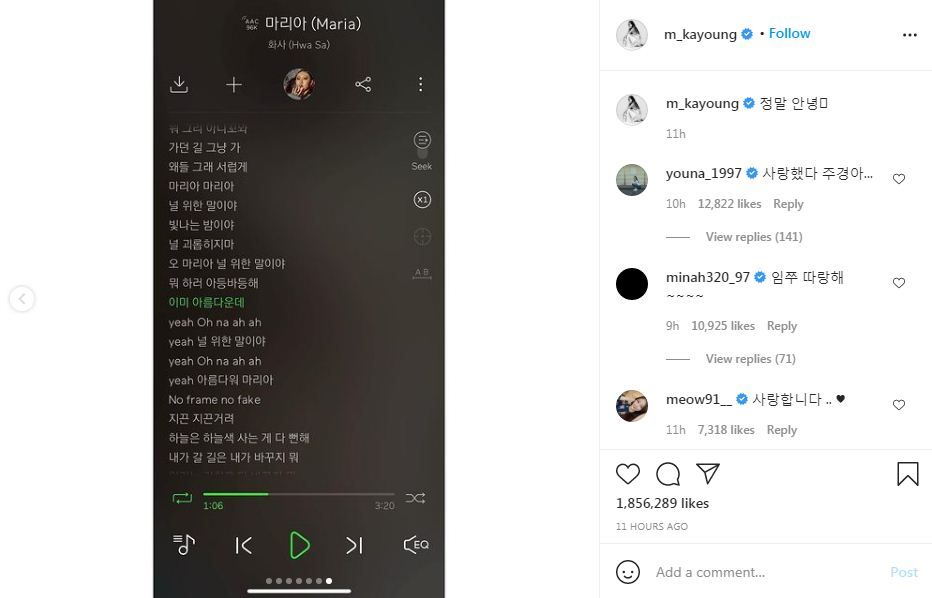This screenshot has height=598, width=932.
Task: Save the post with the bookmark icon
Action: [x=908, y=474]
